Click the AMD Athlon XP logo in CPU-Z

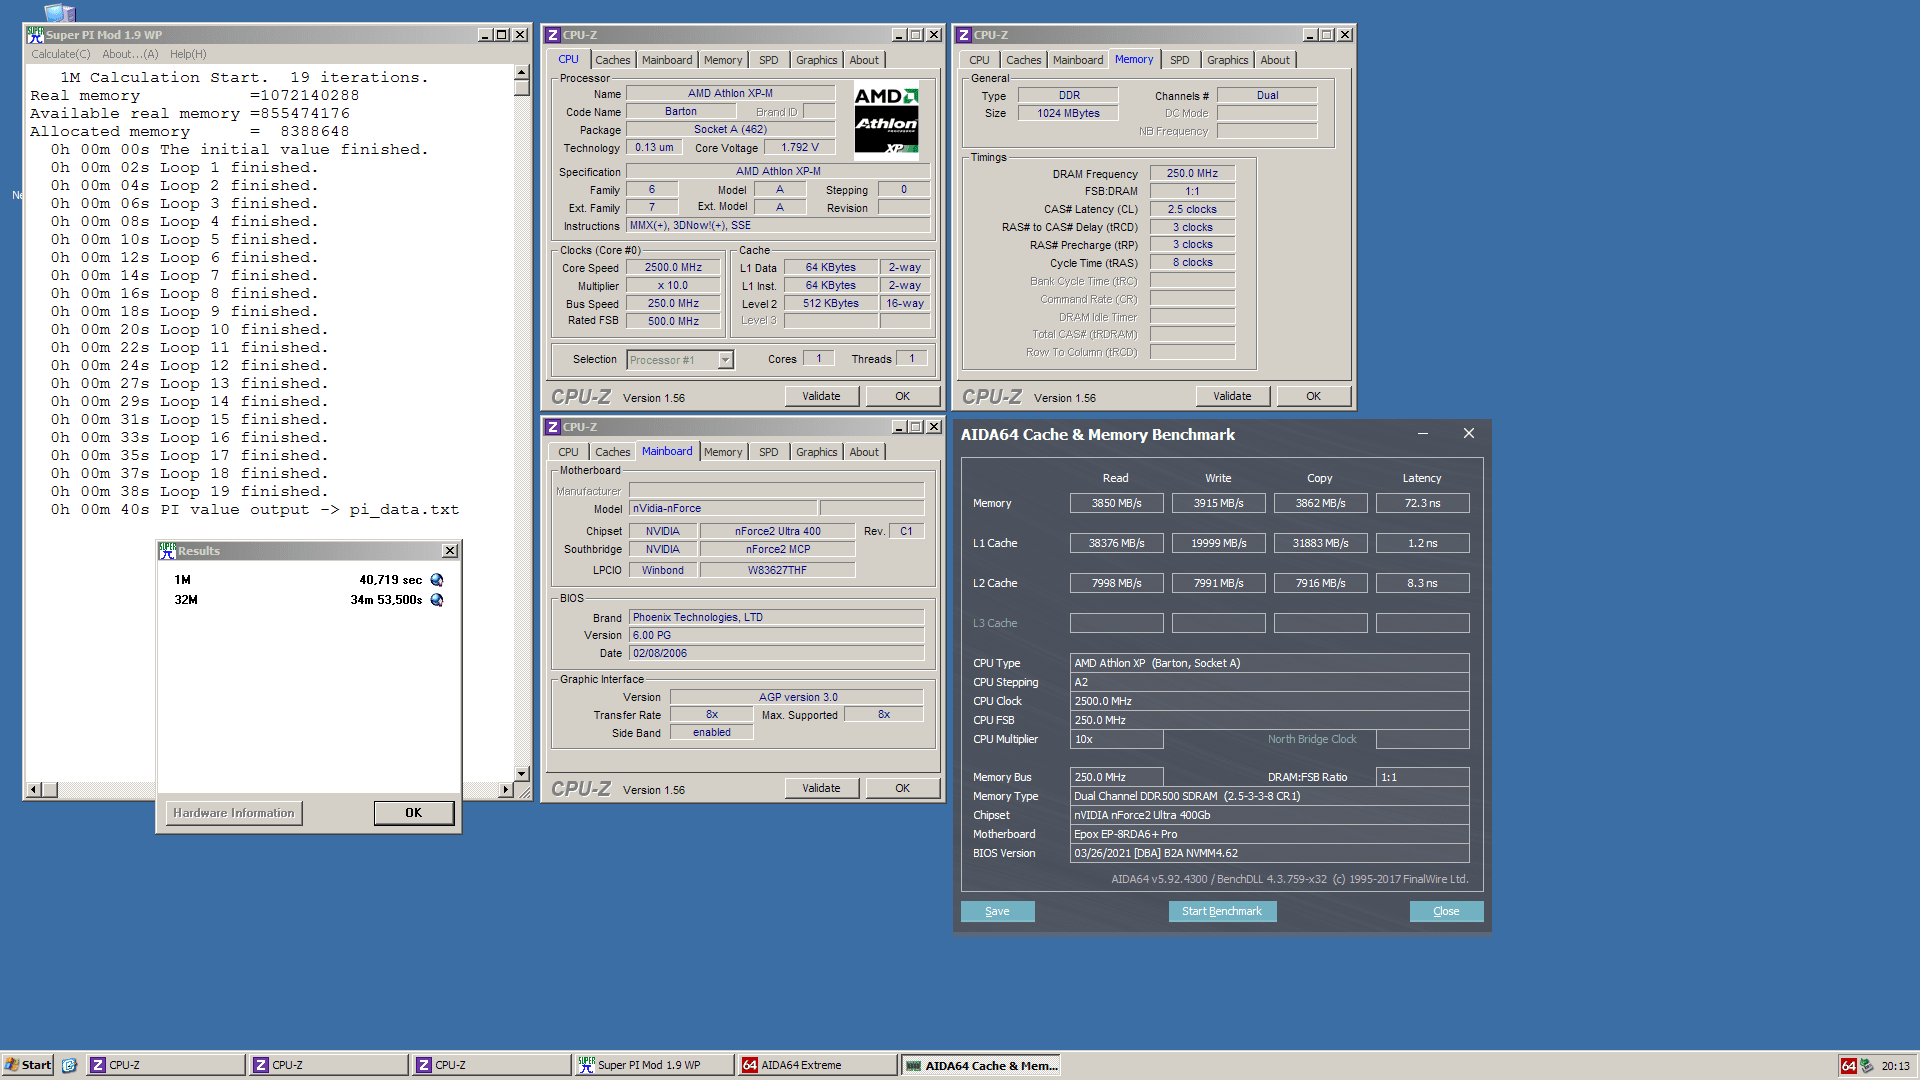(x=887, y=121)
